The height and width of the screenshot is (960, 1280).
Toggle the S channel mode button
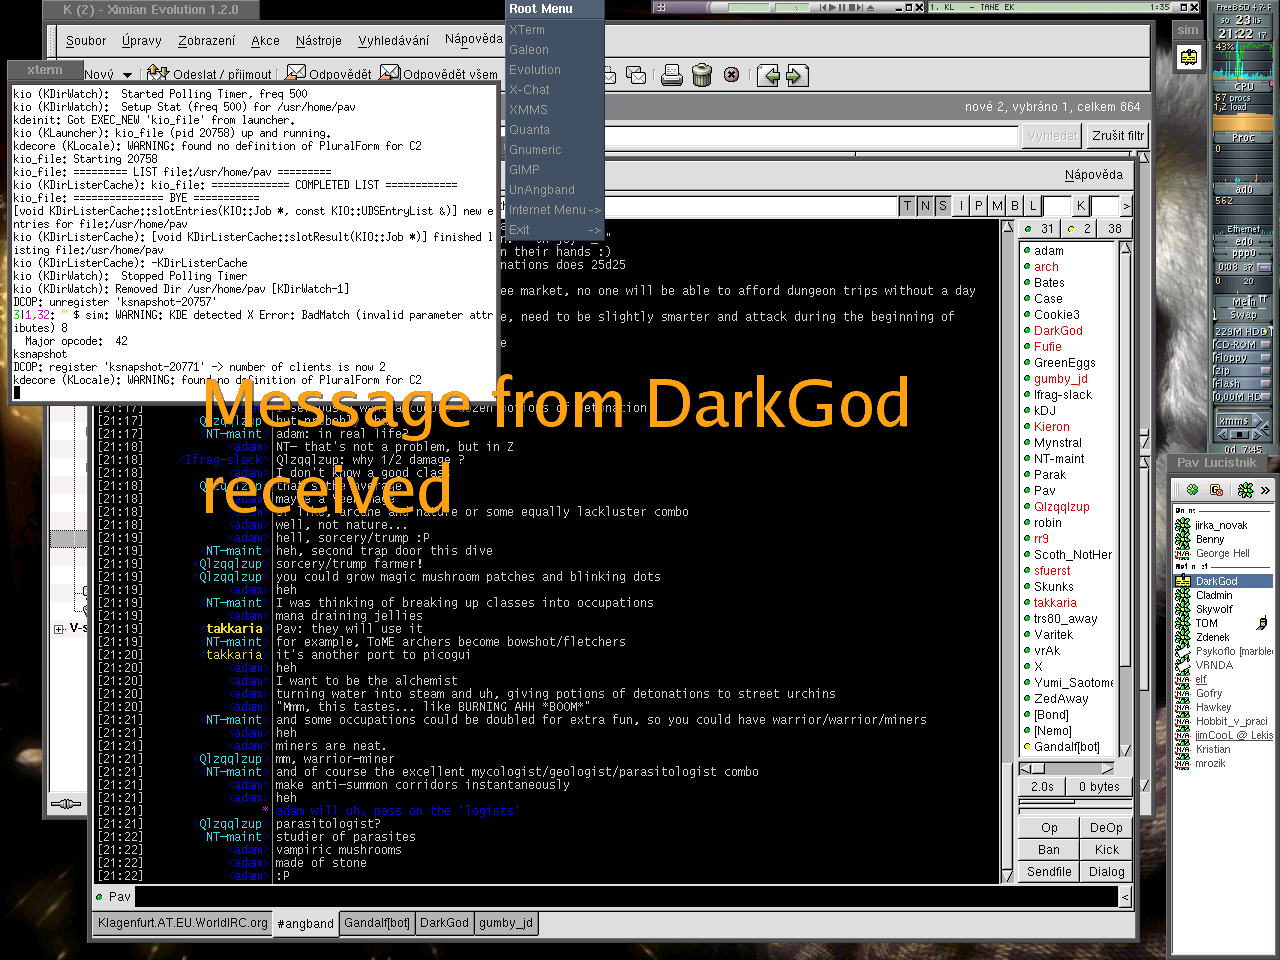pos(943,206)
